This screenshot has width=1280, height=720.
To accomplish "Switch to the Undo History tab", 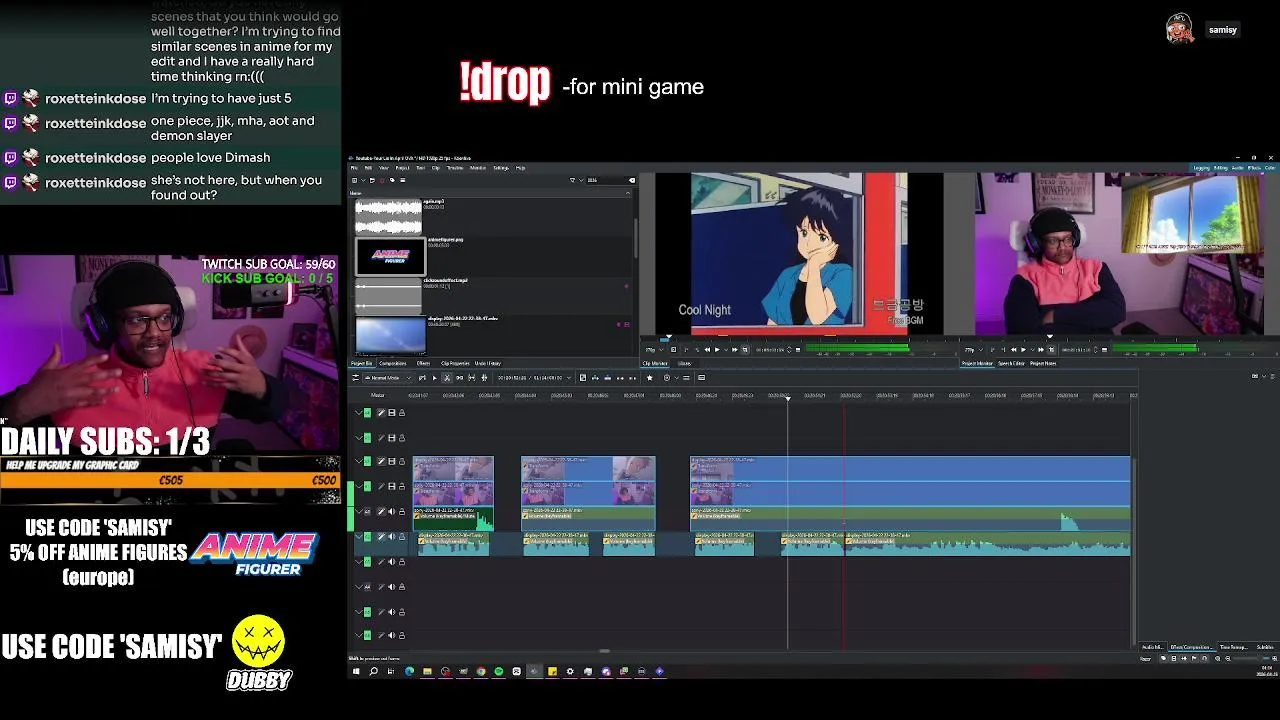I will 488,363.
